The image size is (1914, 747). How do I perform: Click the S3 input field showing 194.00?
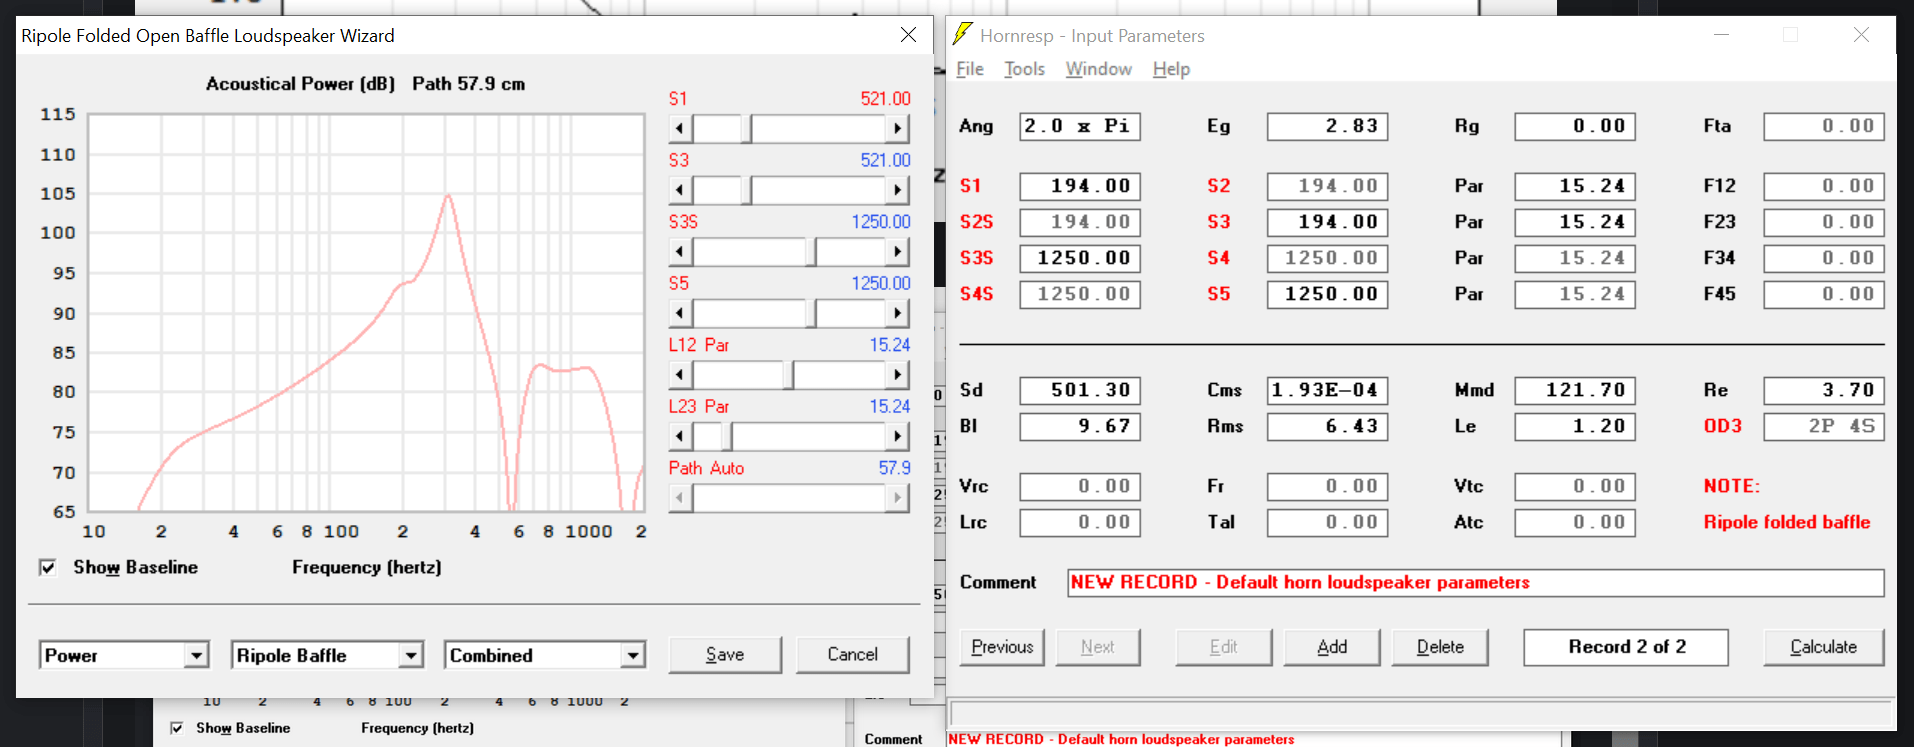pyautogui.click(x=1327, y=222)
